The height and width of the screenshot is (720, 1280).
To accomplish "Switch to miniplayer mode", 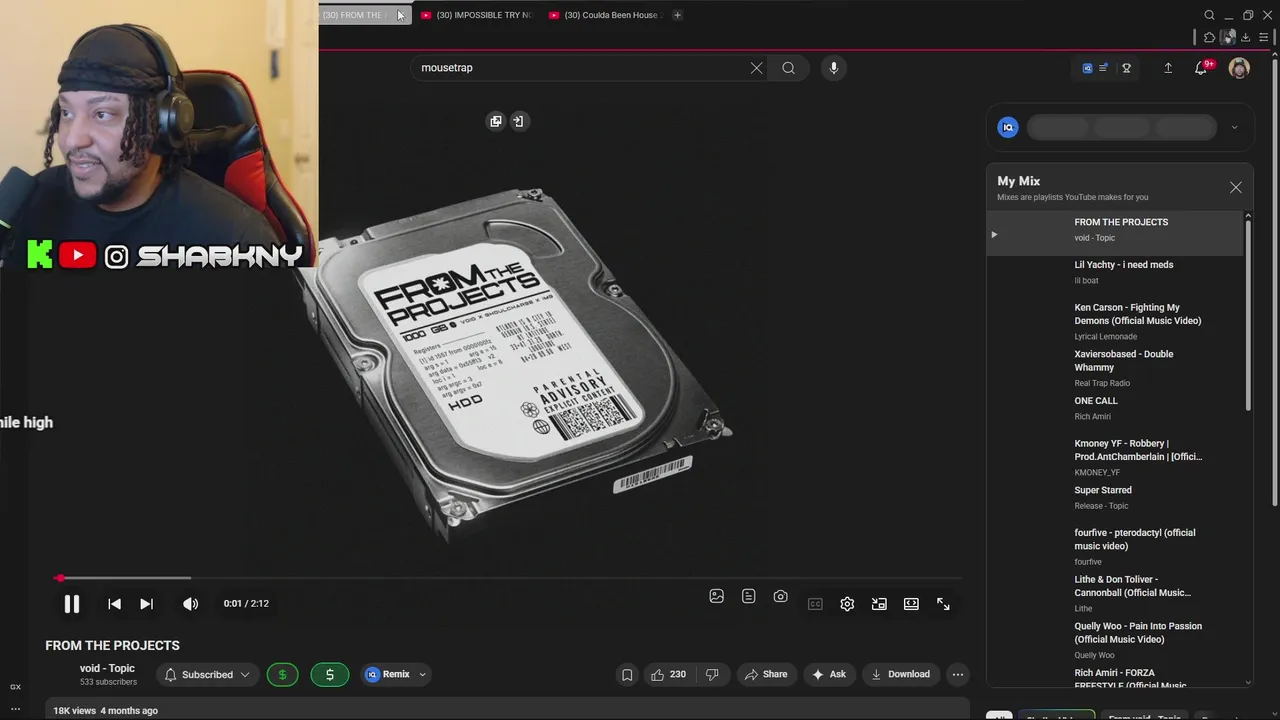I will coord(879,604).
